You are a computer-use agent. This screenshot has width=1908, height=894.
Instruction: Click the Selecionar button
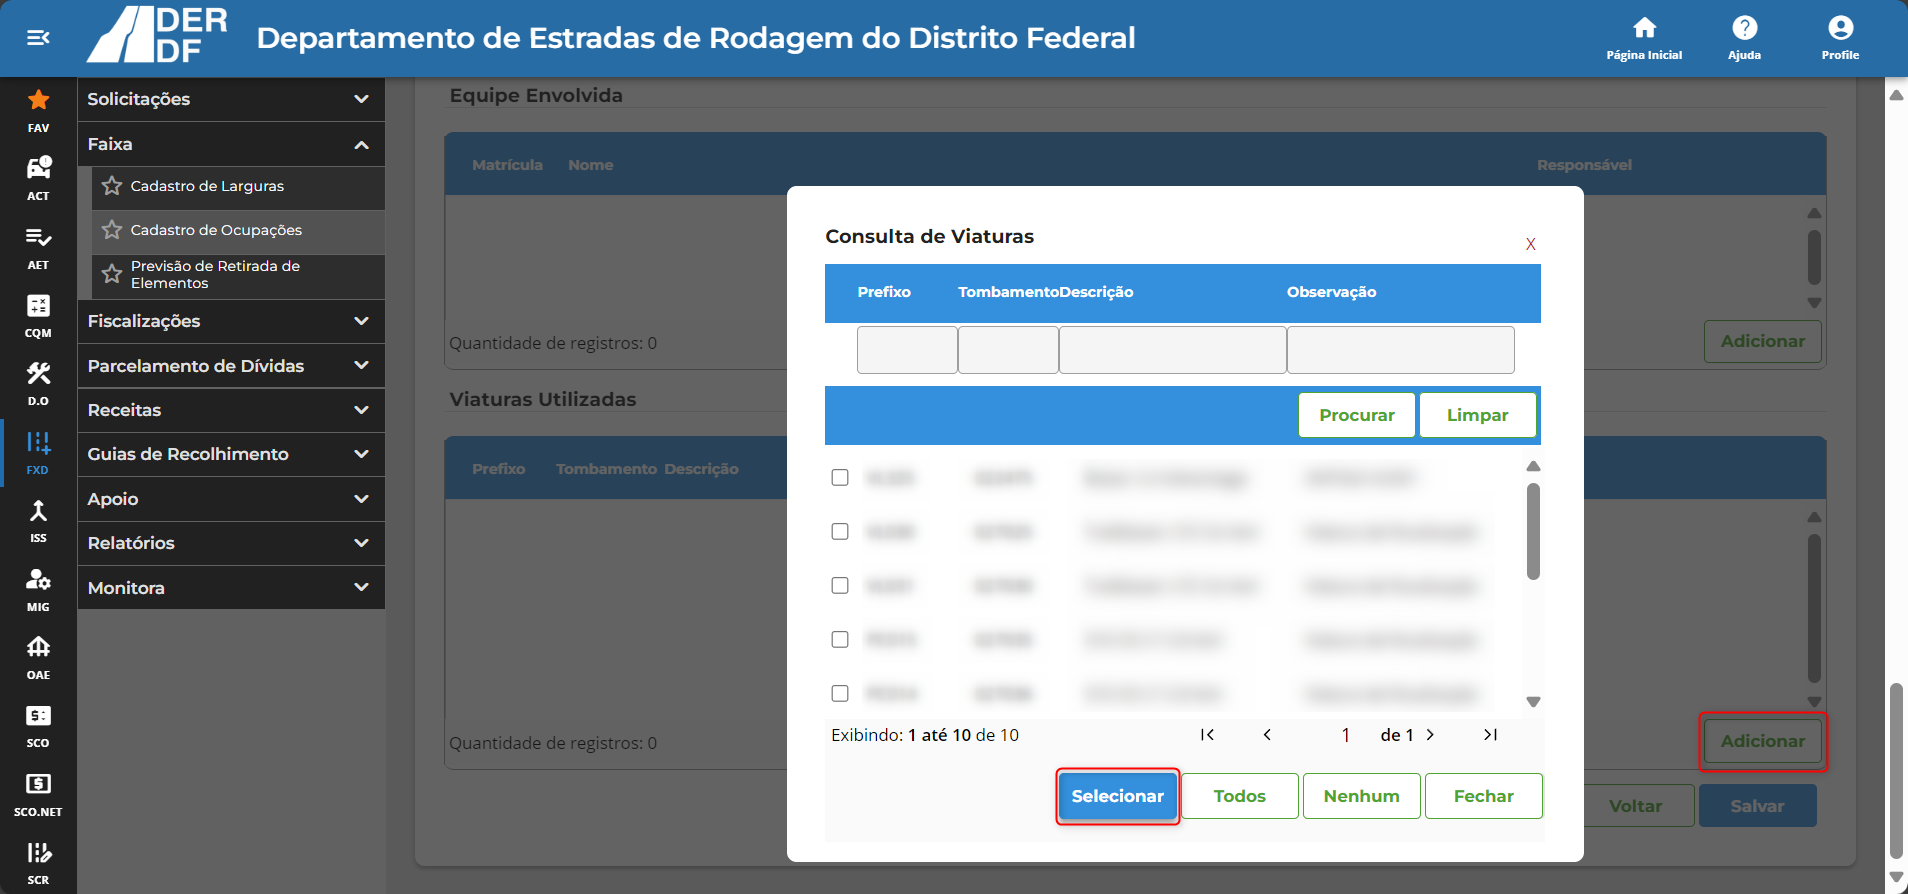[x=1117, y=796]
